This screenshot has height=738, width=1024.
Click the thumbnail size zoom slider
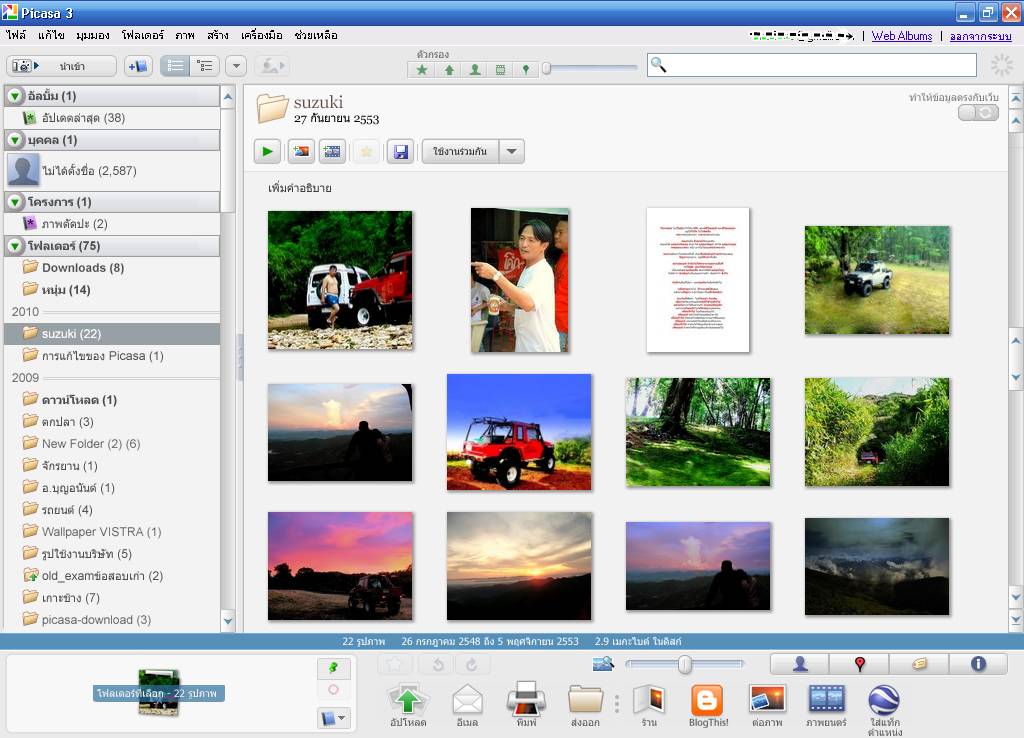click(x=685, y=664)
